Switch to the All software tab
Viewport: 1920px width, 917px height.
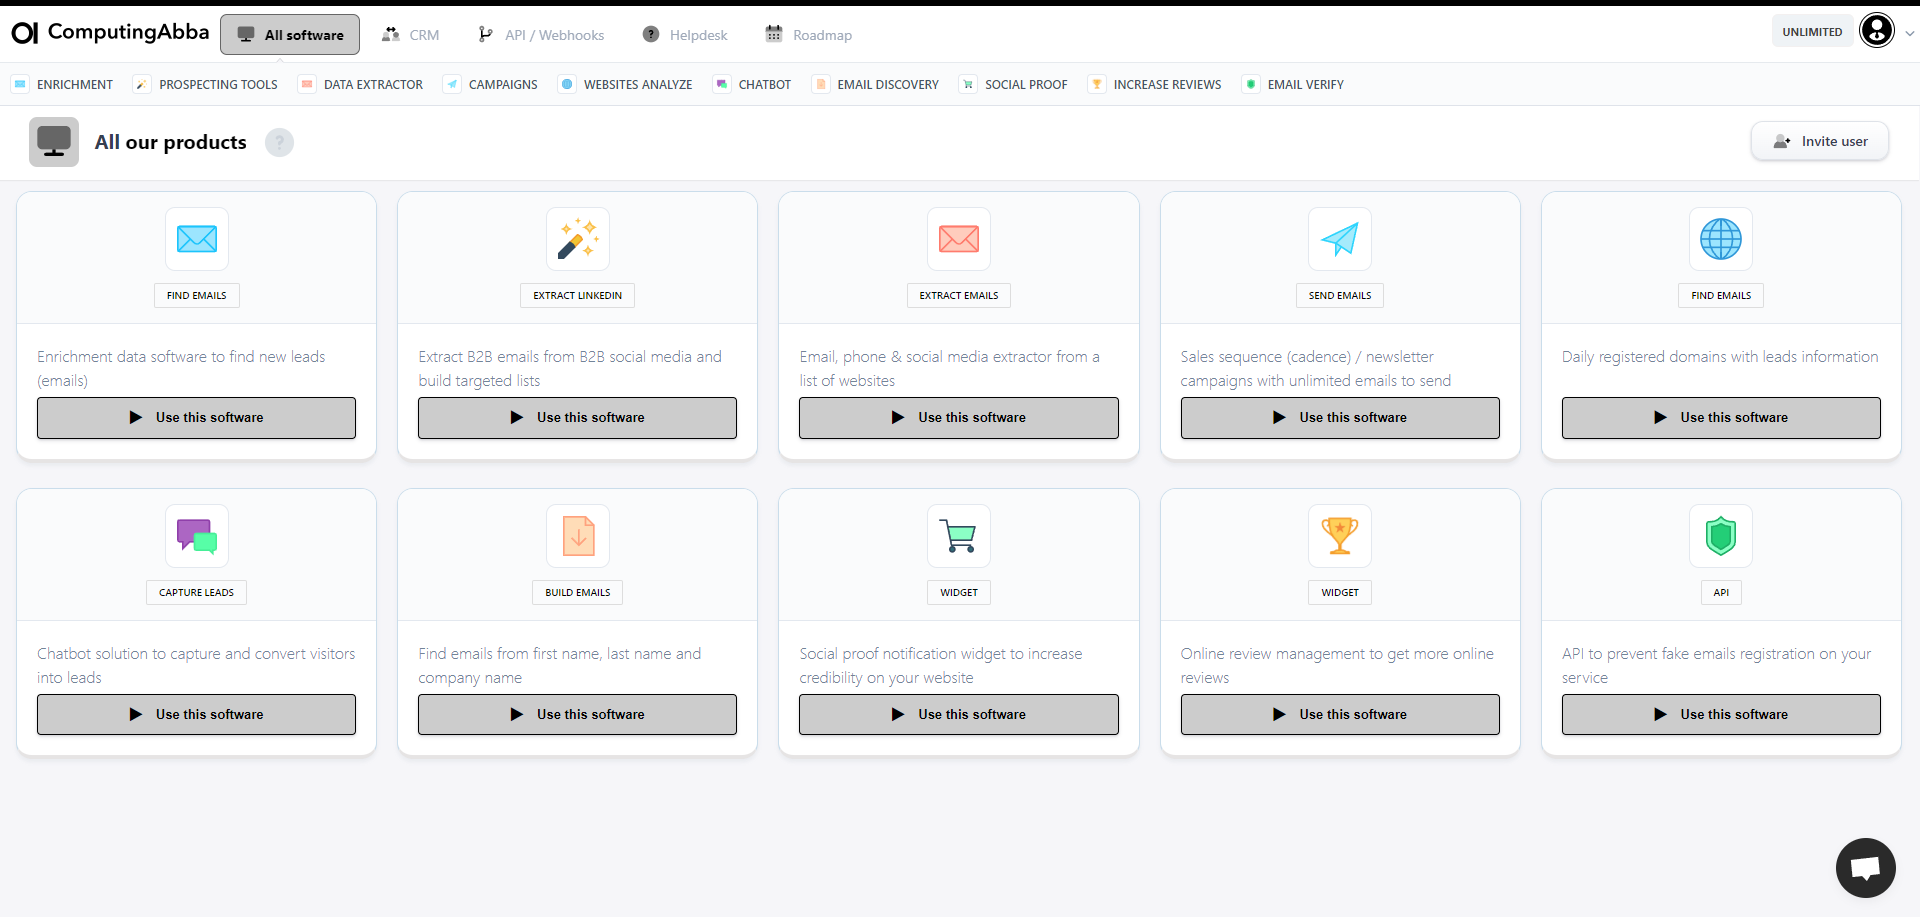(290, 35)
